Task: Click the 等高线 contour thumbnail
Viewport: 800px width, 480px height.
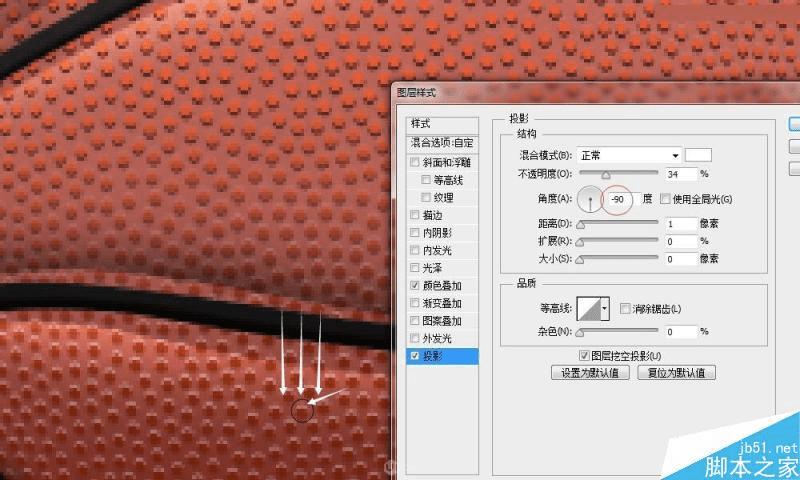Action: 589,308
